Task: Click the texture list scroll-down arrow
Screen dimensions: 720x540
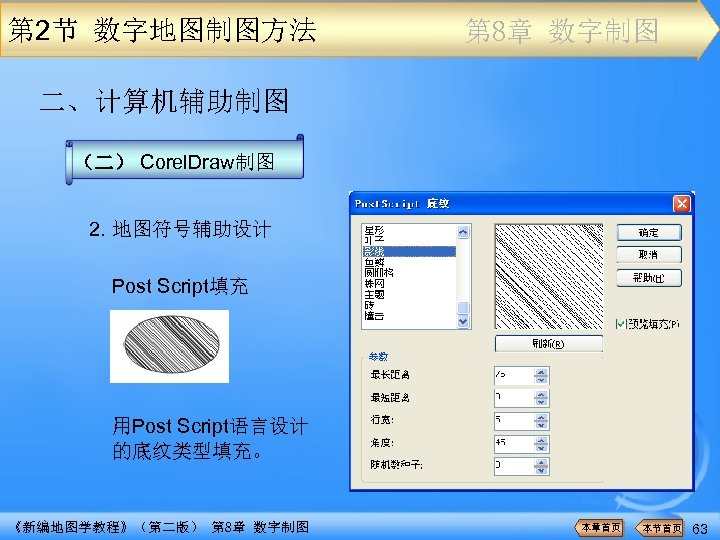Action: click(463, 321)
